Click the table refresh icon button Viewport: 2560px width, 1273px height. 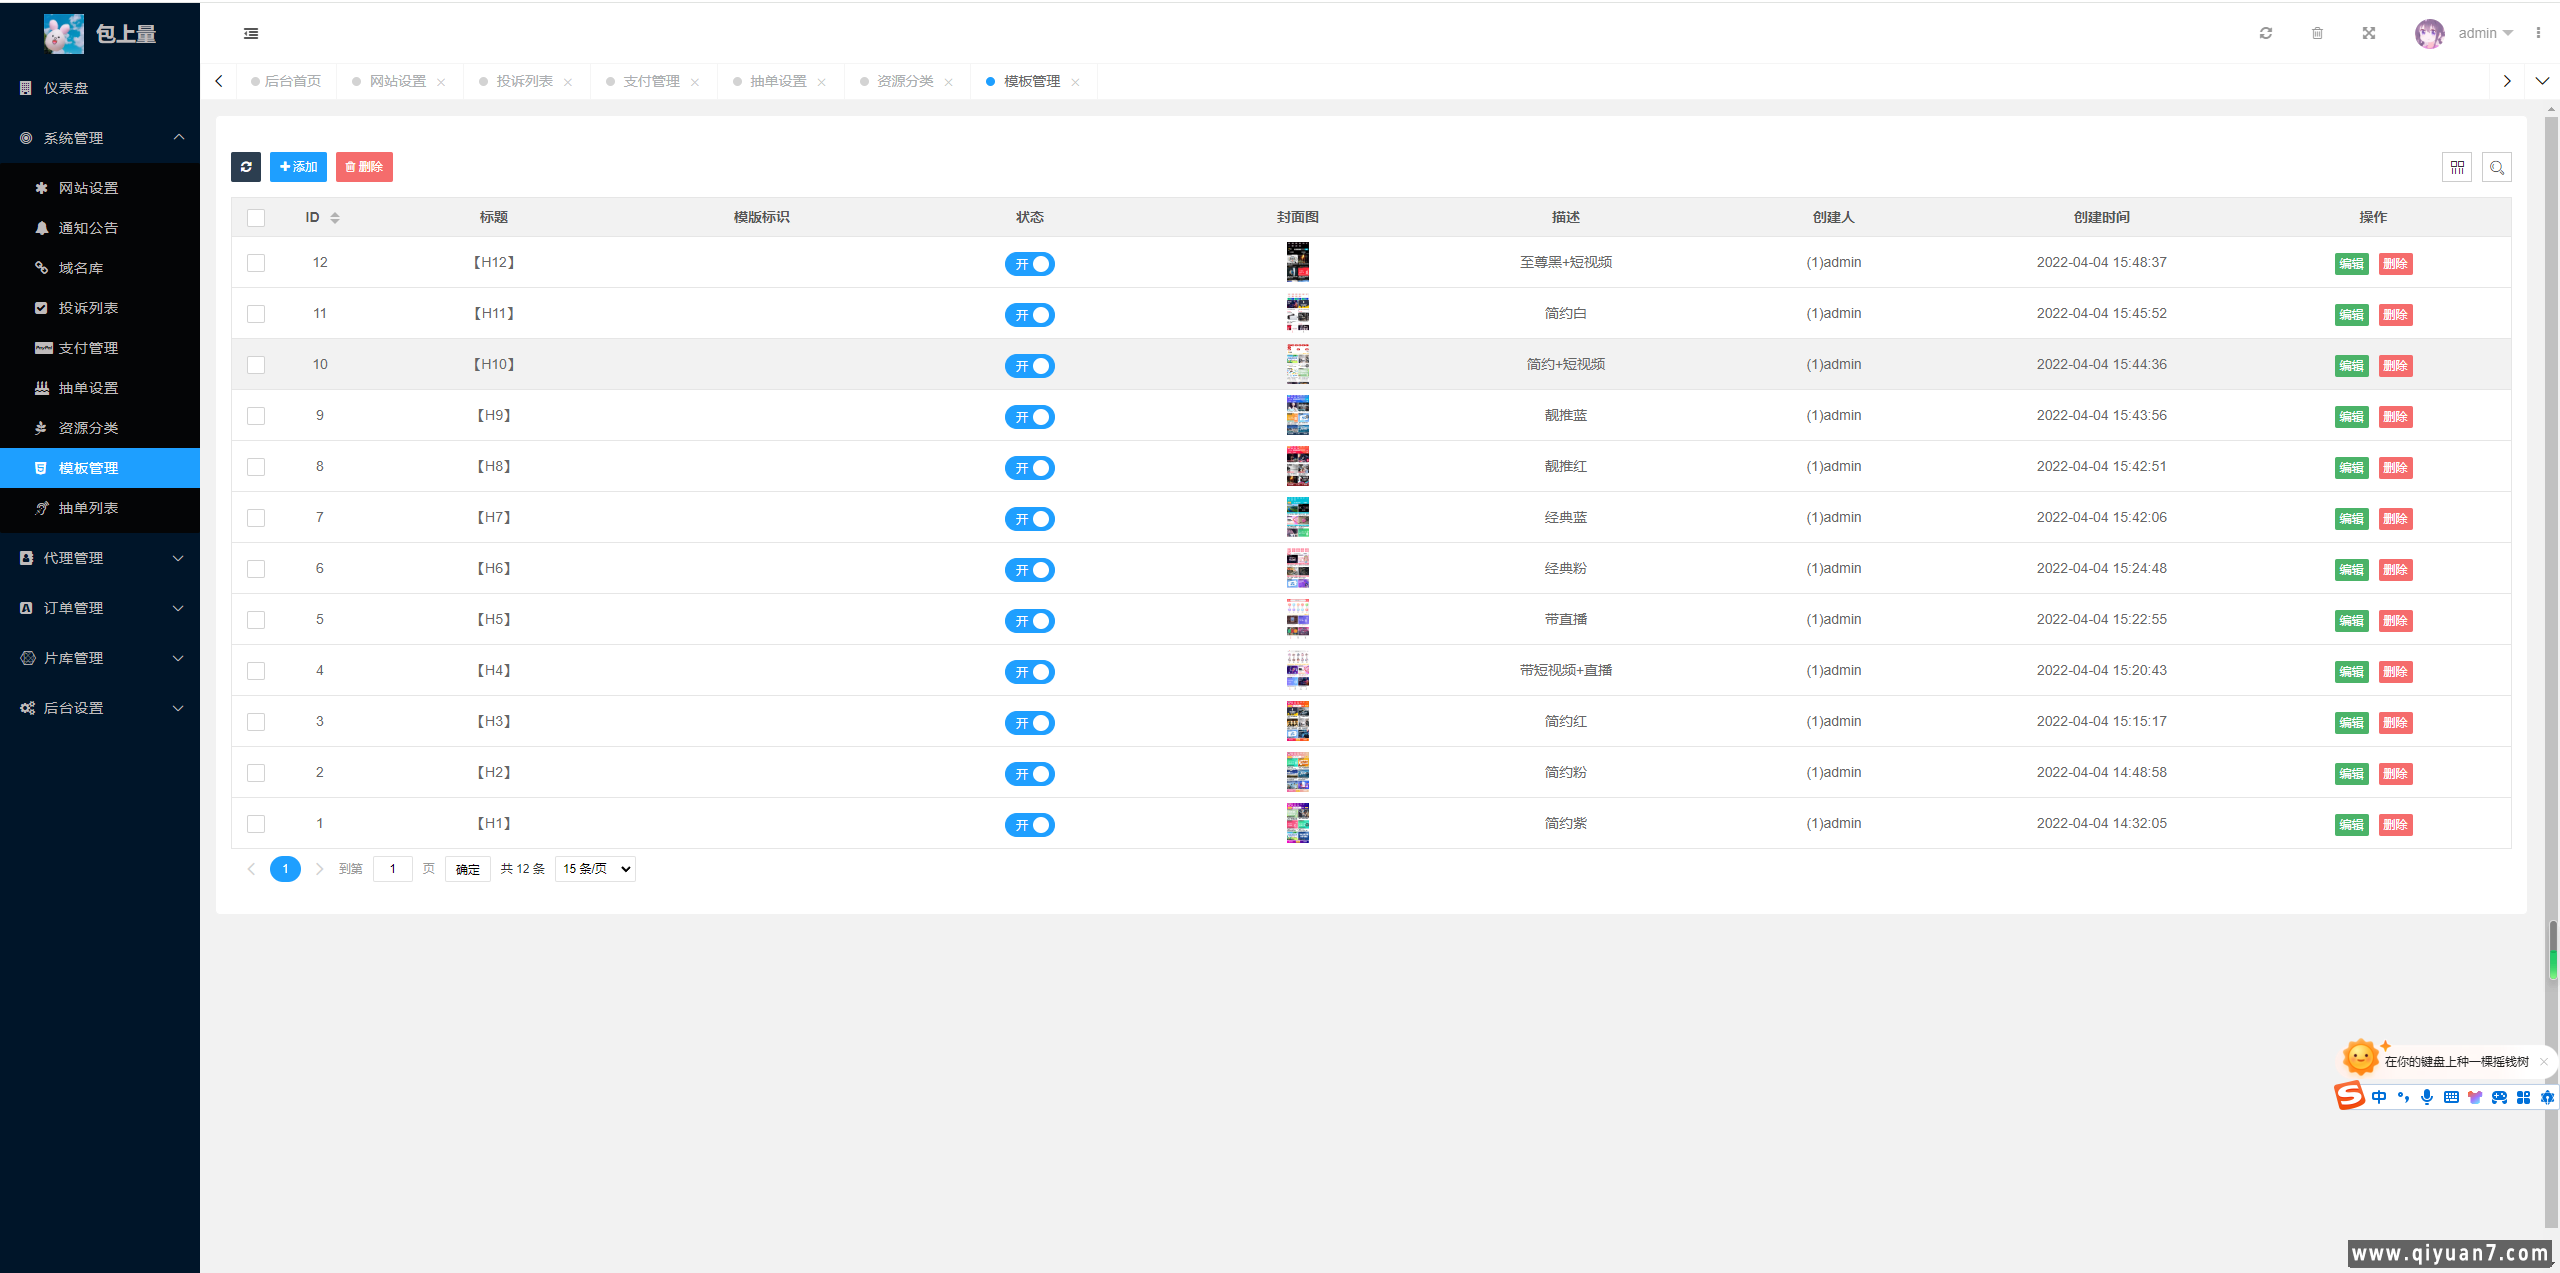click(246, 167)
